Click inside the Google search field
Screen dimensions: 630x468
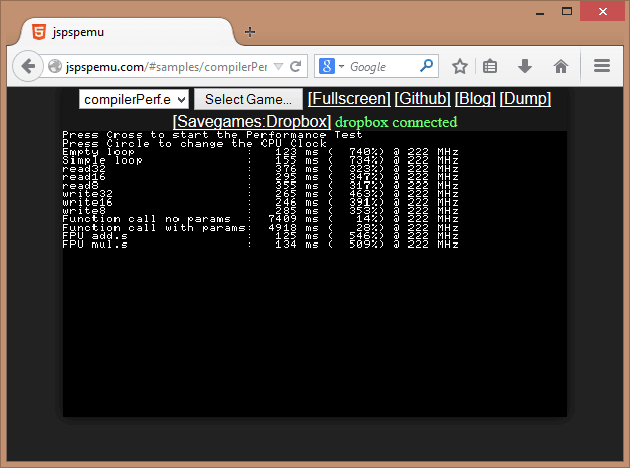pos(382,67)
